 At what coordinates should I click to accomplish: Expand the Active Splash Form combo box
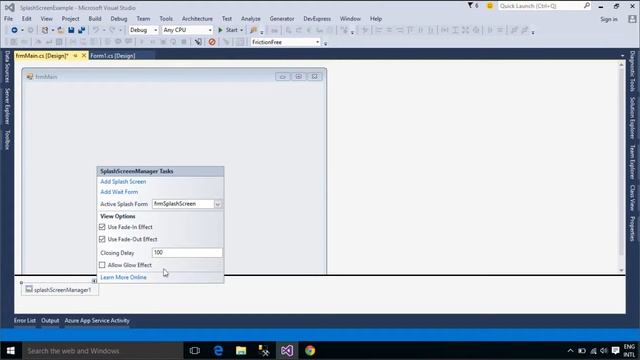click(x=218, y=204)
